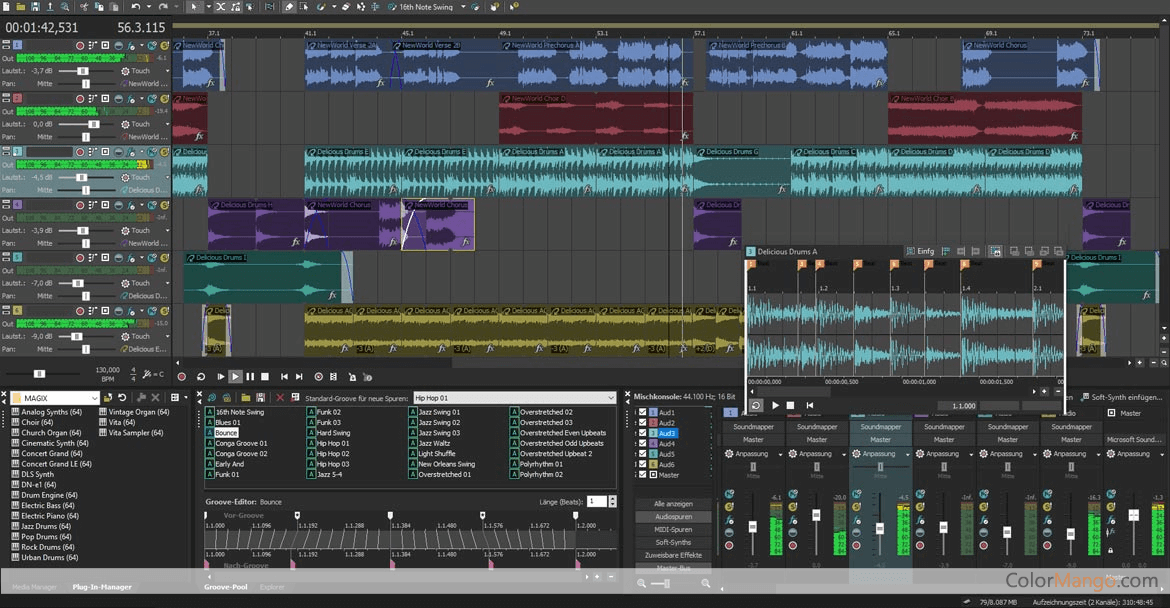The height and width of the screenshot is (608, 1170).
Task: Activate the crossfade shuffle tool icon
Action: pyautogui.click(x=221, y=7)
